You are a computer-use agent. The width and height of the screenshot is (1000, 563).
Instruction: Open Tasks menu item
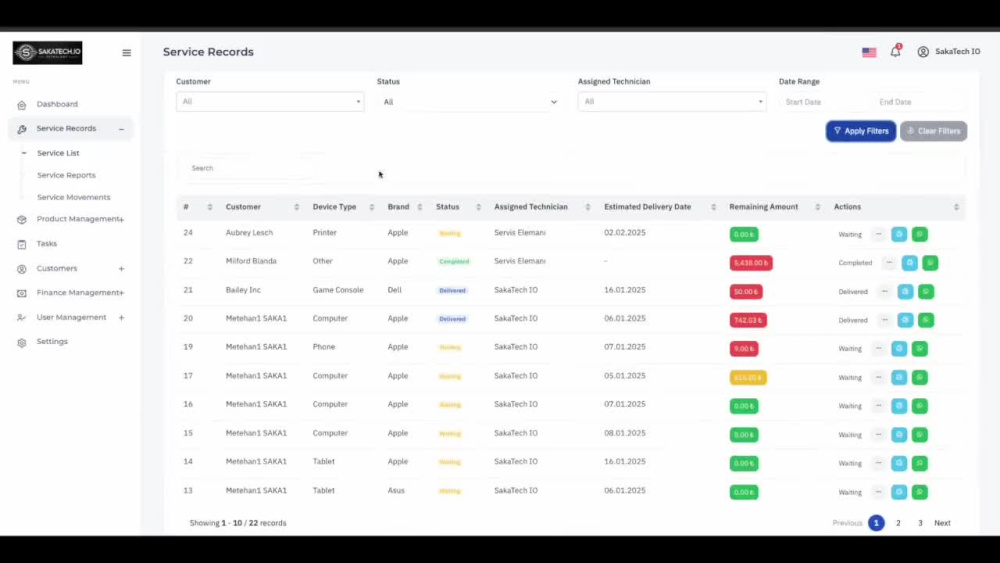tap(47, 244)
